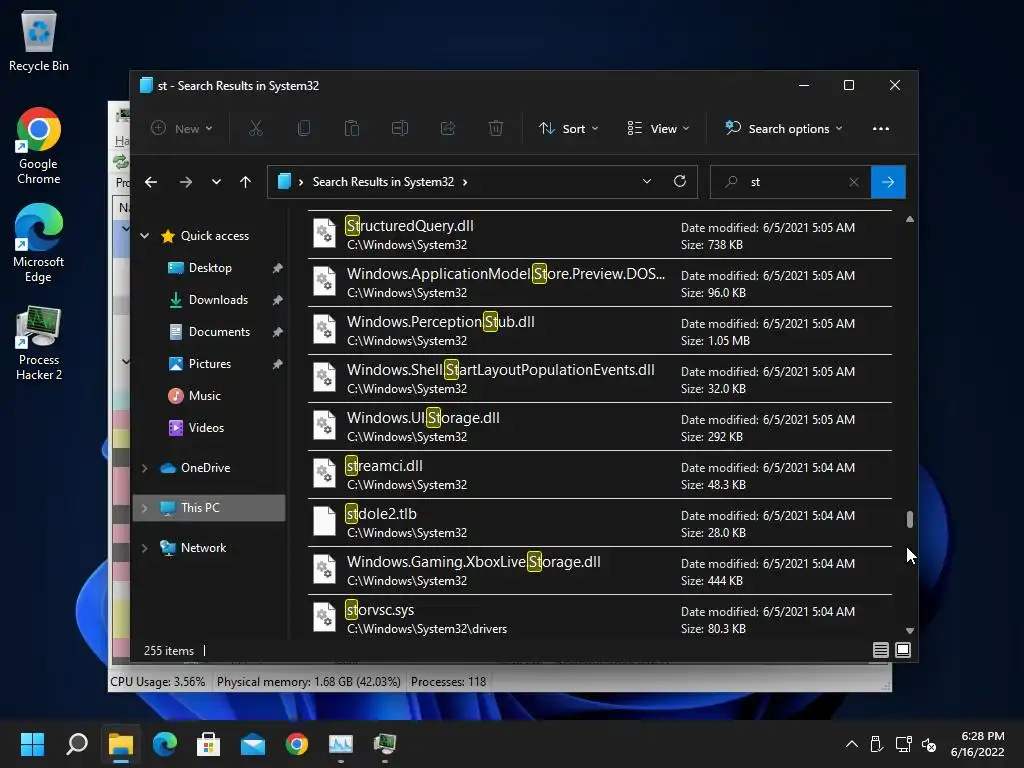Select Windows.Gaming.XboxLive.Storage.dll result
The height and width of the screenshot is (768, 1024).
pyautogui.click(x=600, y=571)
